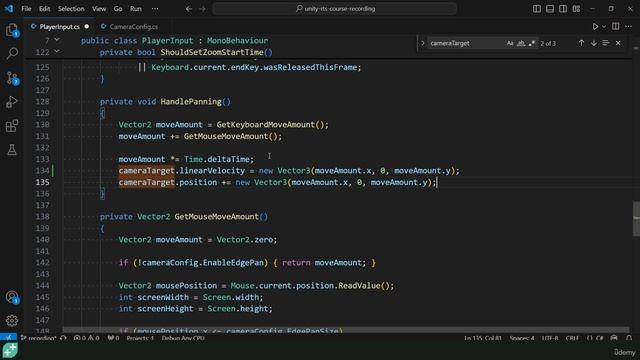Screen dimensions: 640x360
Task: Open the Source Control view
Action: (x=12, y=78)
